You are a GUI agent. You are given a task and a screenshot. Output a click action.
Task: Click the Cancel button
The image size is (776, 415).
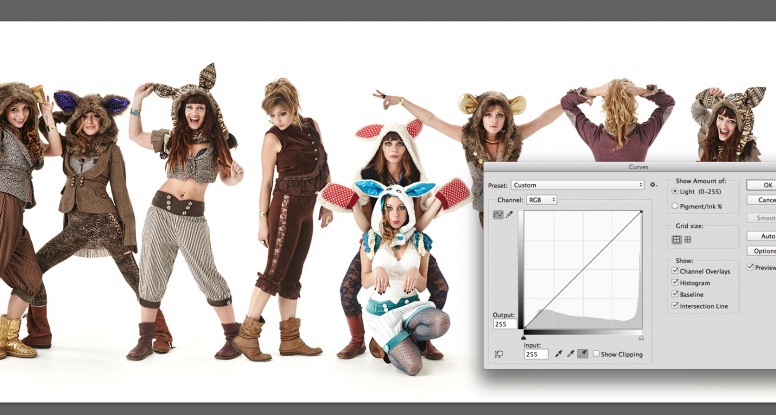click(x=762, y=200)
